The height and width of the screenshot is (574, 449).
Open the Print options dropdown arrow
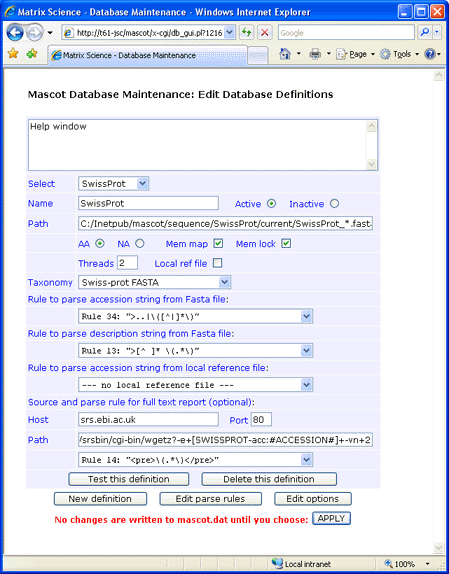click(329, 54)
